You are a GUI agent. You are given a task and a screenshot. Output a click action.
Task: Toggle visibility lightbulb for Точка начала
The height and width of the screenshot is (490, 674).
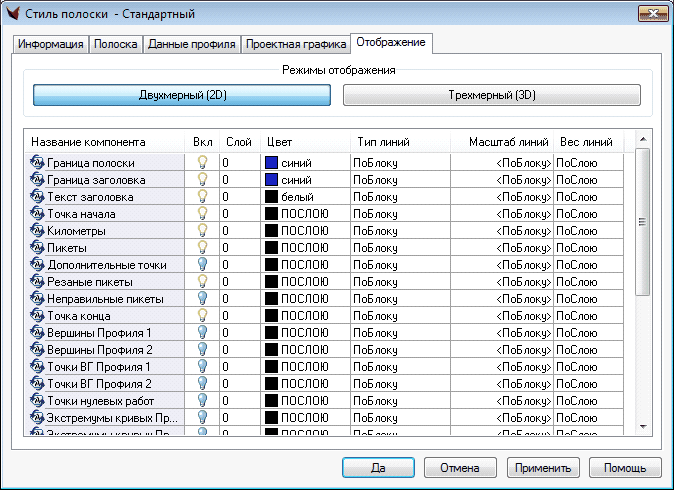pyautogui.click(x=202, y=213)
